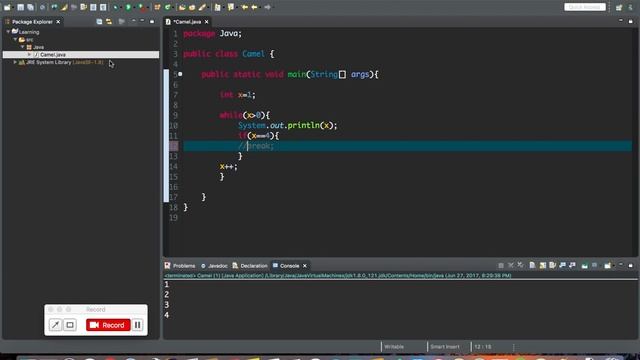The height and width of the screenshot is (360, 640).
Task: Click the Clear Console icon
Action: coord(532,266)
